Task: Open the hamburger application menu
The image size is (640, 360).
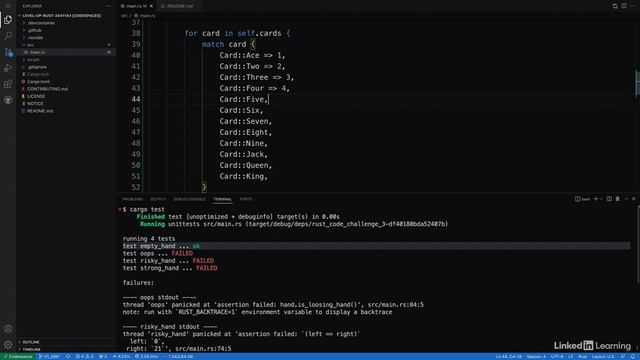Action: point(8,6)
